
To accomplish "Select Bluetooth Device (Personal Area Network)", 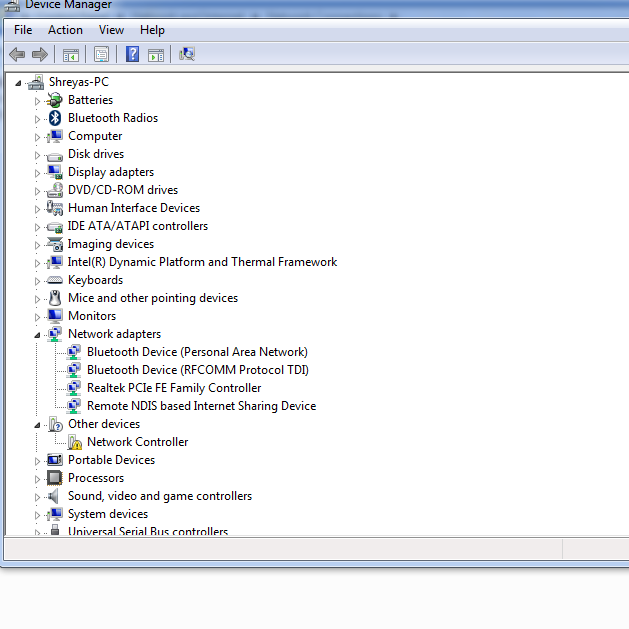I will (197, 352).
